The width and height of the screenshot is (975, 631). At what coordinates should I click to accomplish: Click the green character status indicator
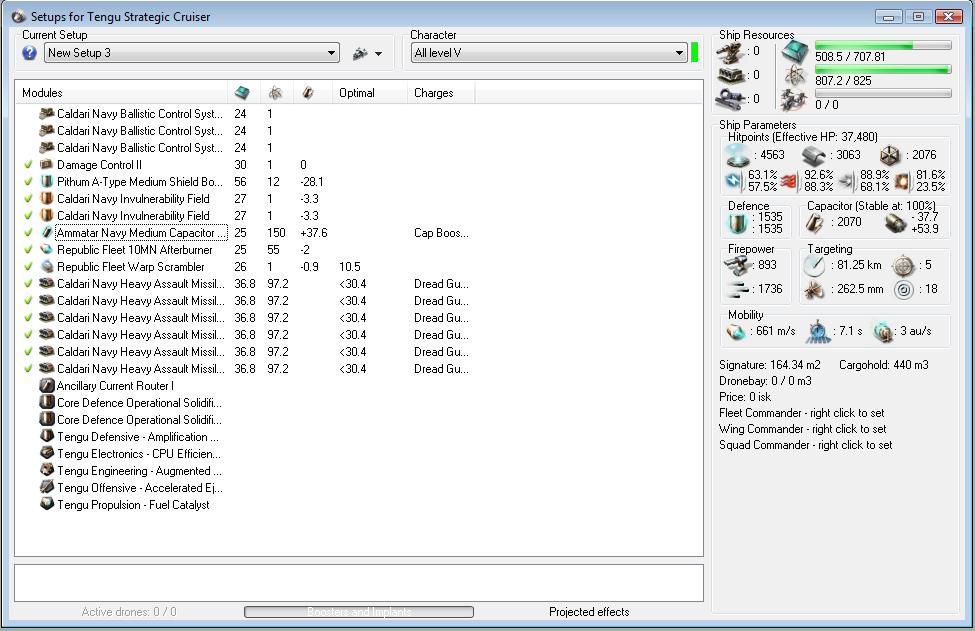(695, 53)
